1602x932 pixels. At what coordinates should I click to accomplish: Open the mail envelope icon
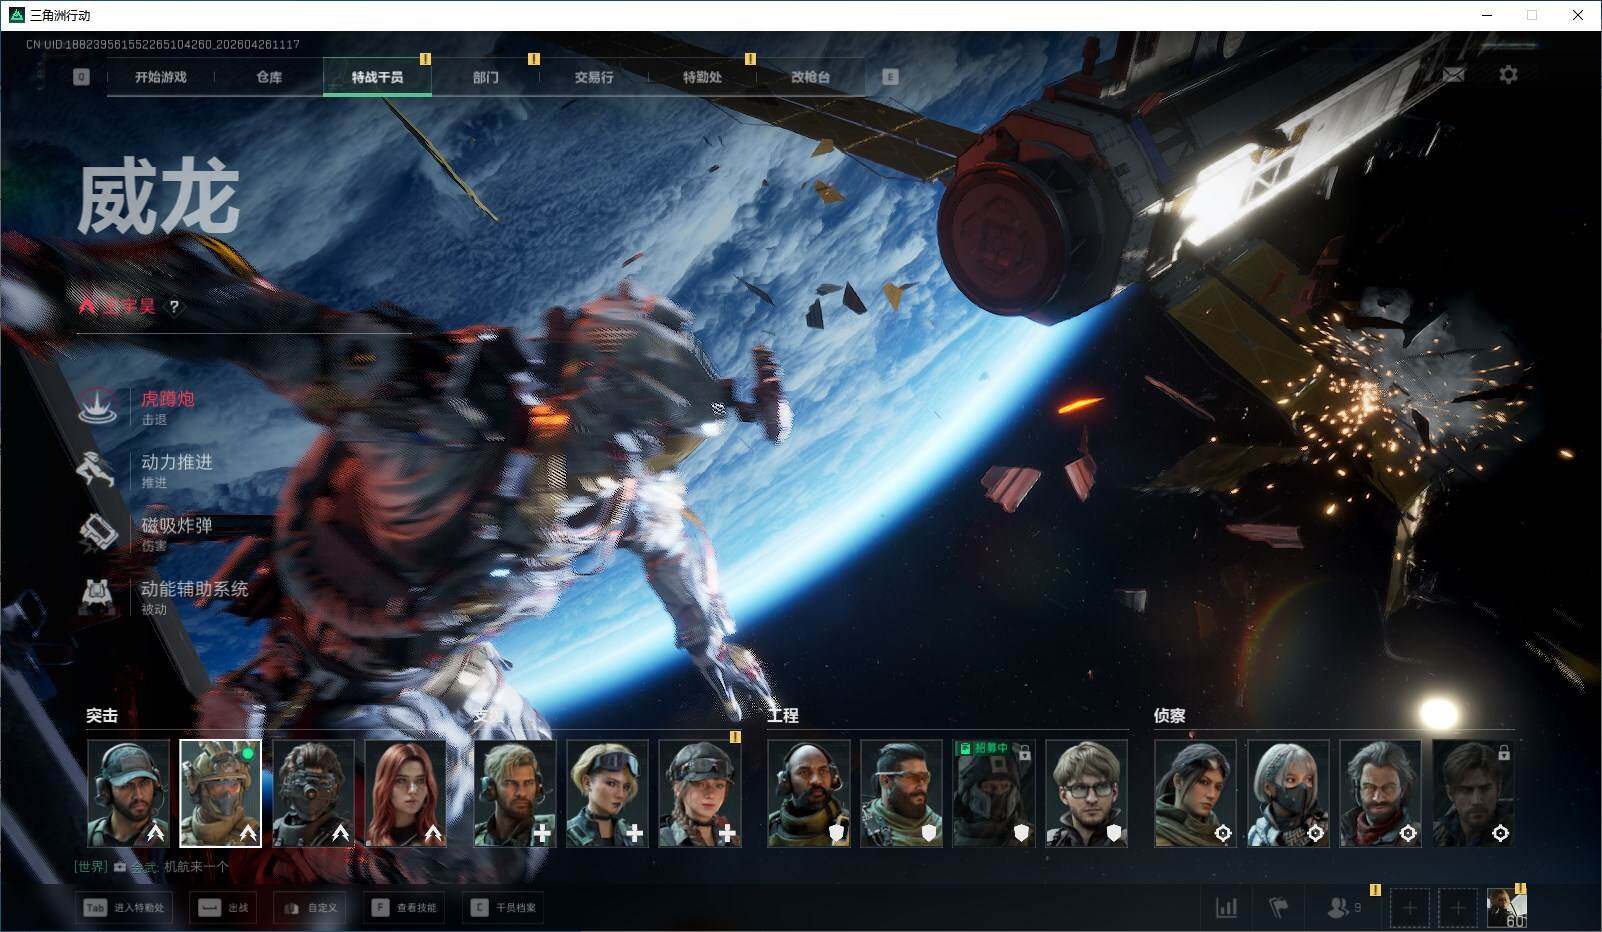[1453, 75]
